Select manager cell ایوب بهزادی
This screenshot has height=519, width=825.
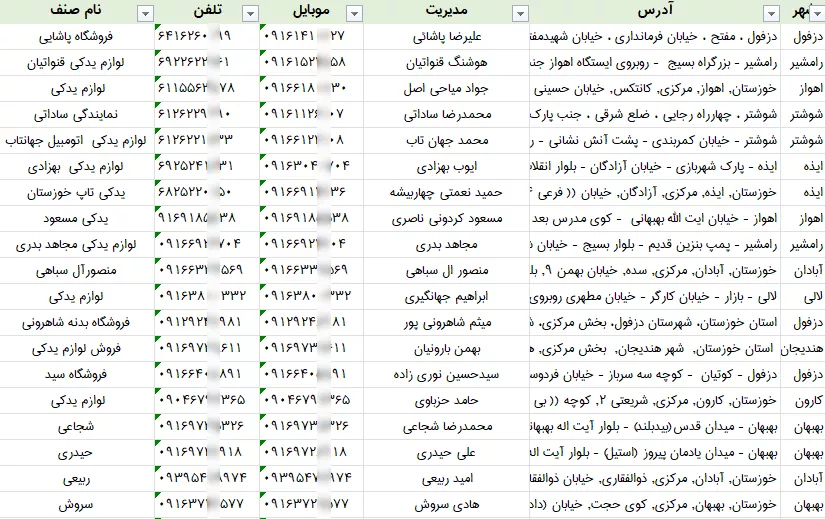(x=447, y=166)
